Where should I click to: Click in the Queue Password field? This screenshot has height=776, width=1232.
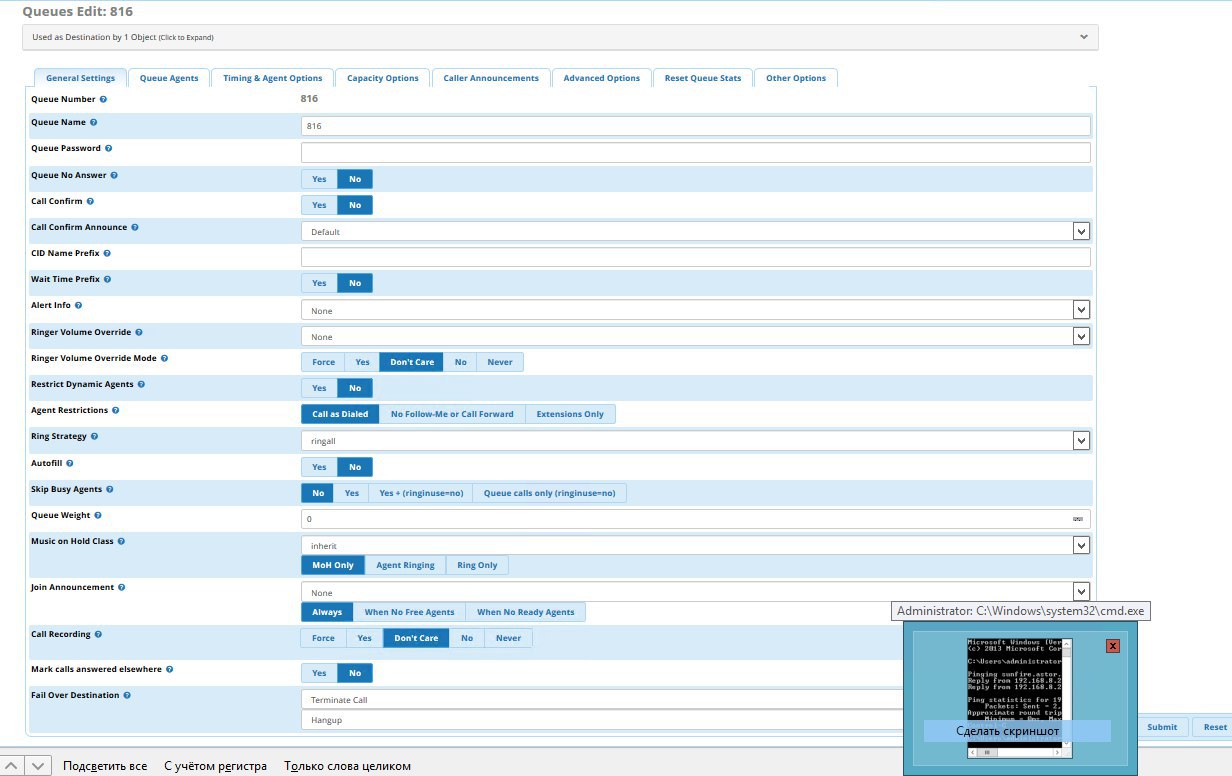[x=695, y=153]
